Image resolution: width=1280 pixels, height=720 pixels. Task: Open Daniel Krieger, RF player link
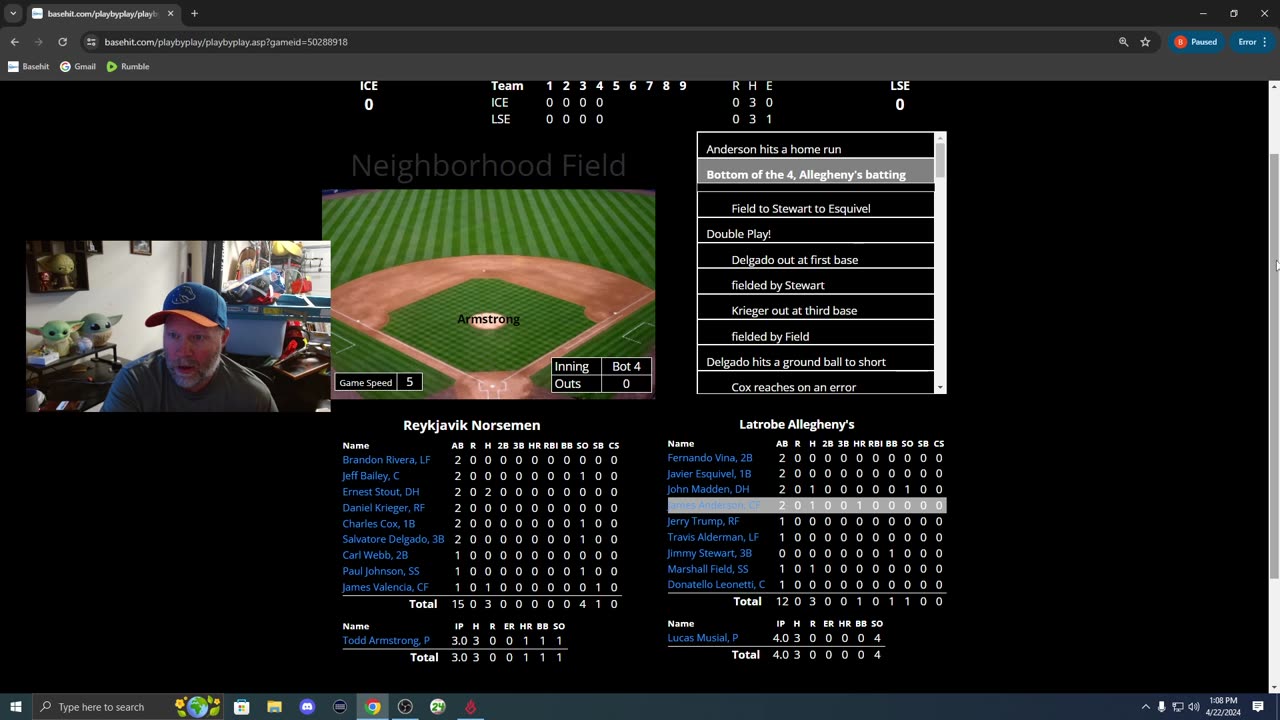pos(383,508)
